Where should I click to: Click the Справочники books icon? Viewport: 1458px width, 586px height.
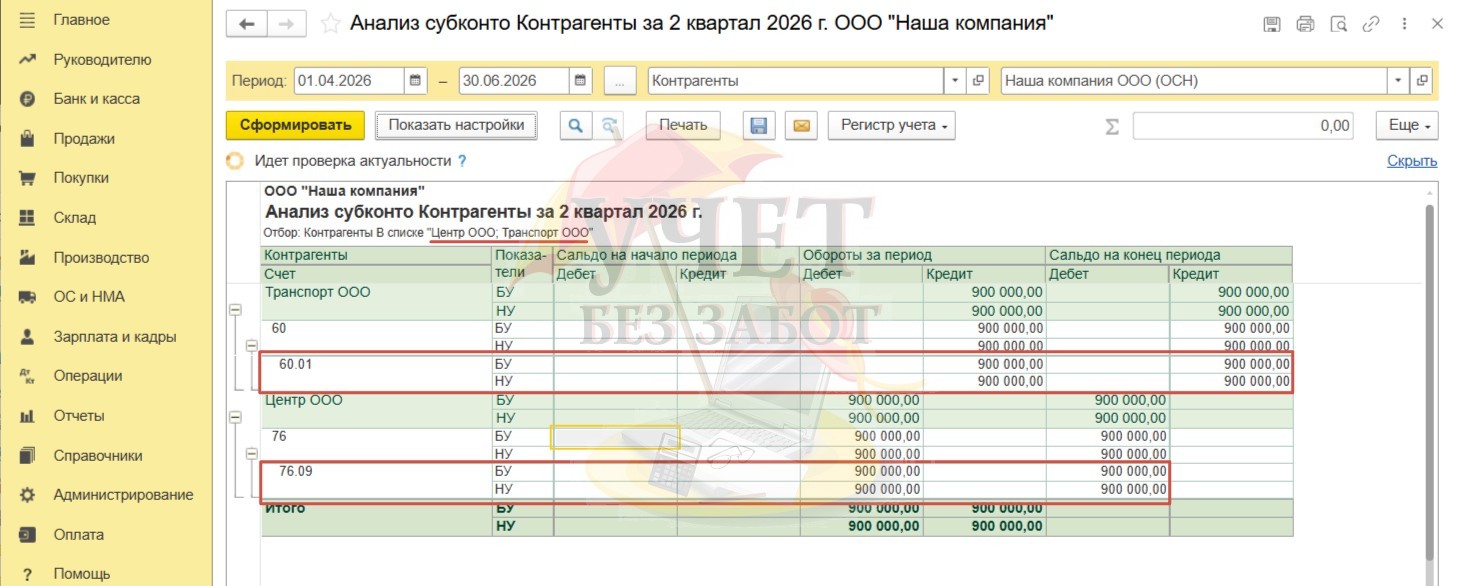[x=28, y=456]
